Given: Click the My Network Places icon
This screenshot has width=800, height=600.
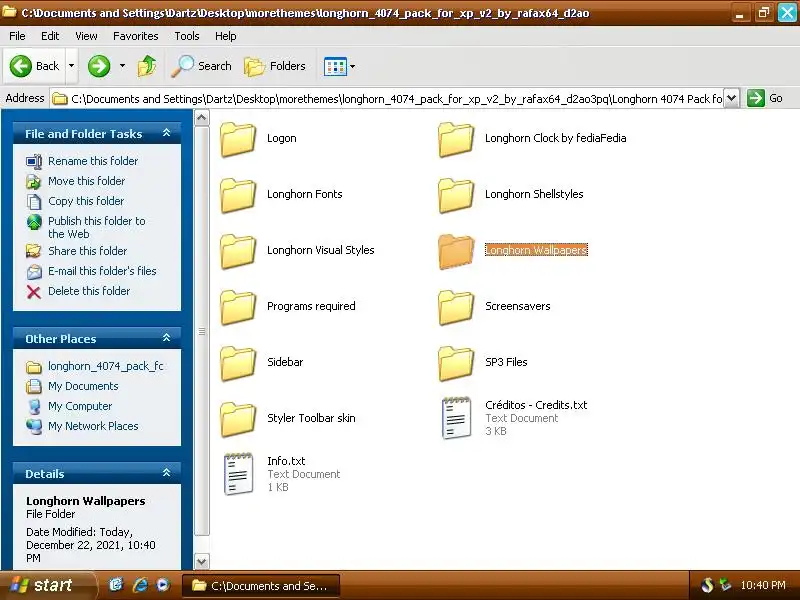Looking at the screenshot, I should click(34, 427).
